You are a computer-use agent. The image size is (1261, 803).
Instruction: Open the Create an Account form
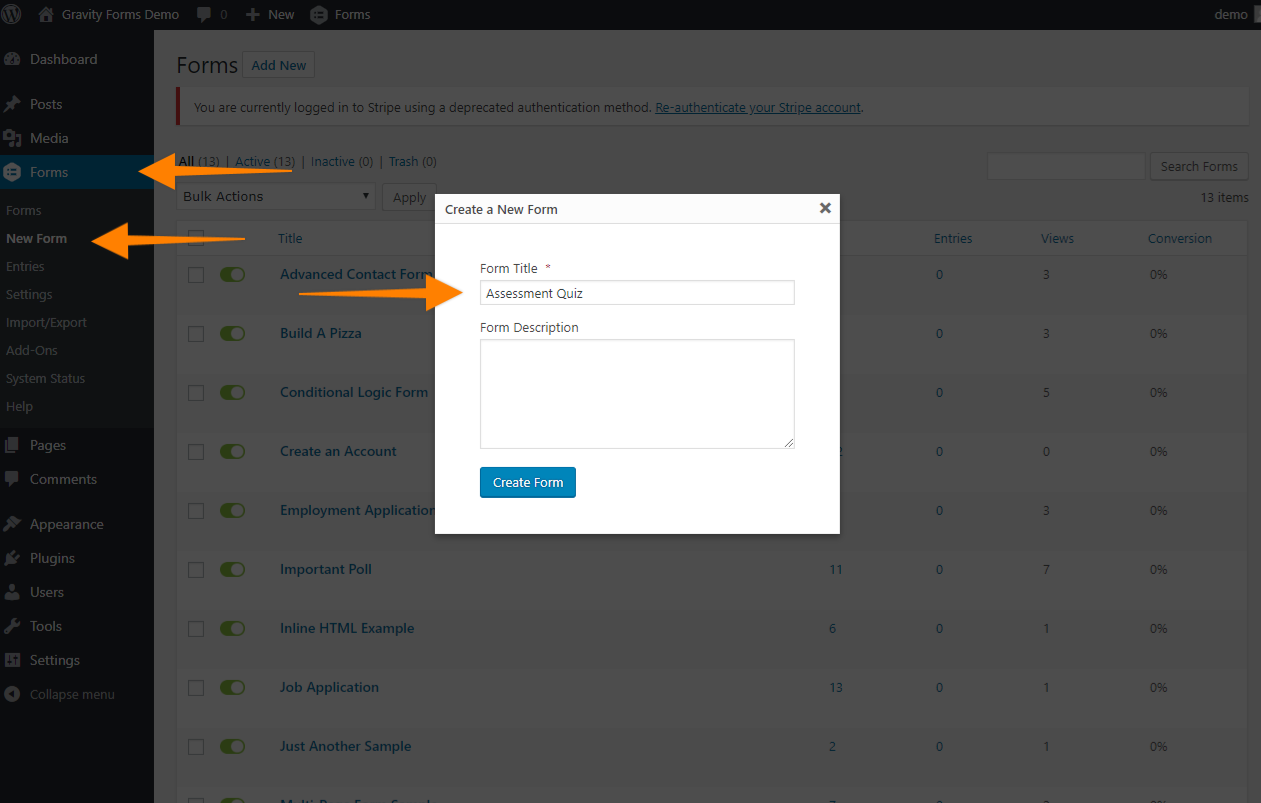[x=338, y=451]
